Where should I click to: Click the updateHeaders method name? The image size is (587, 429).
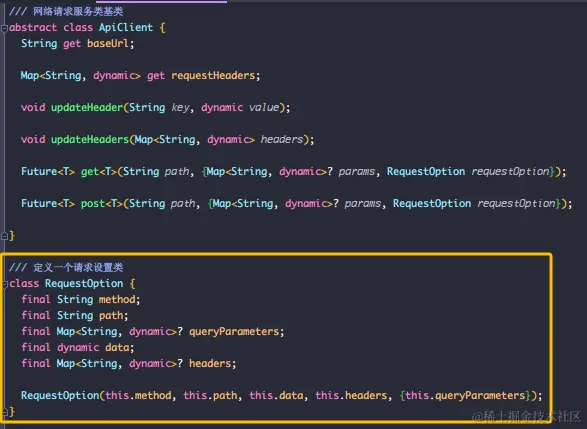[90, 139]
